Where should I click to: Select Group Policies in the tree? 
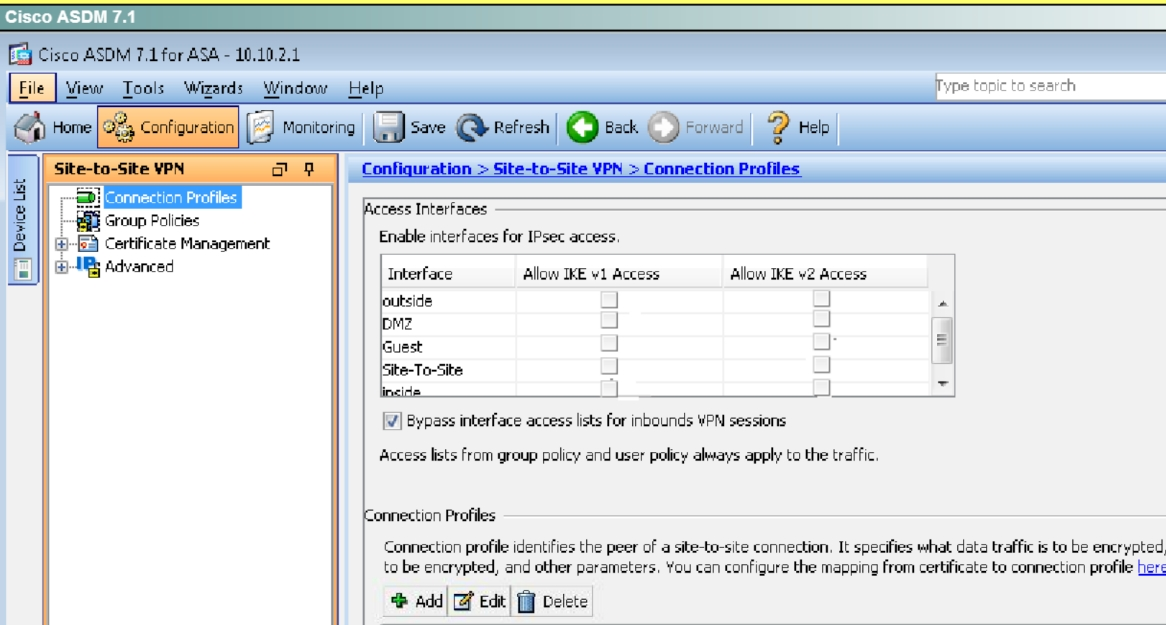pos(152,220)
